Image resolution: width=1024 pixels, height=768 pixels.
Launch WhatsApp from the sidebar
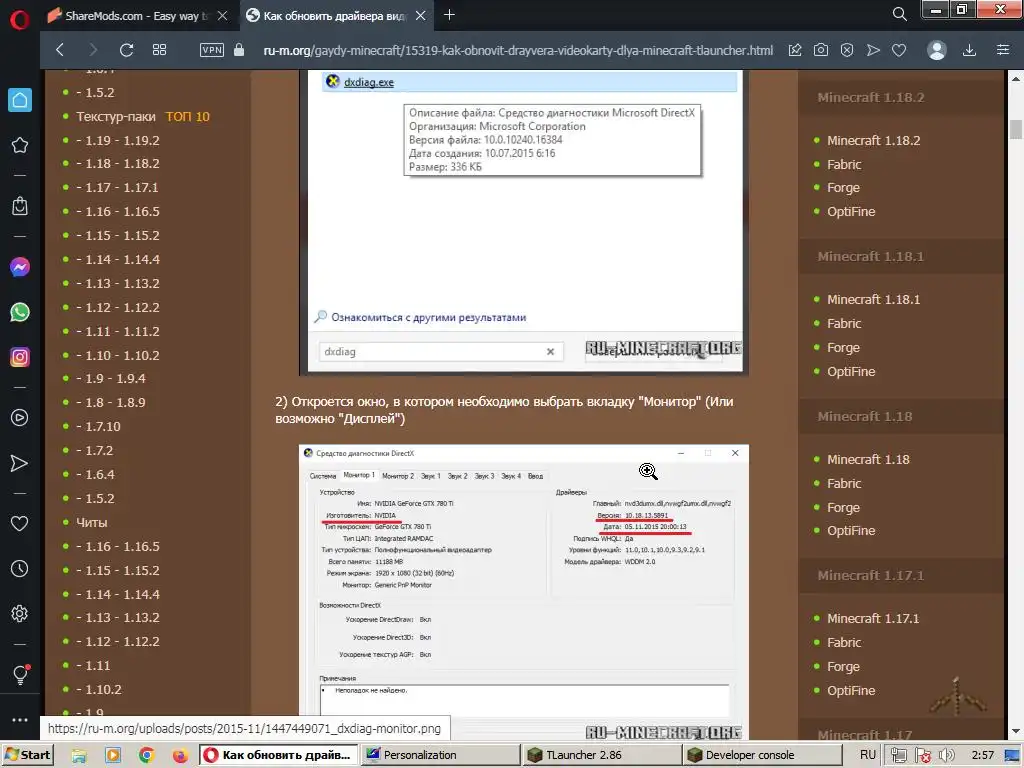click(x=20, y=312)
